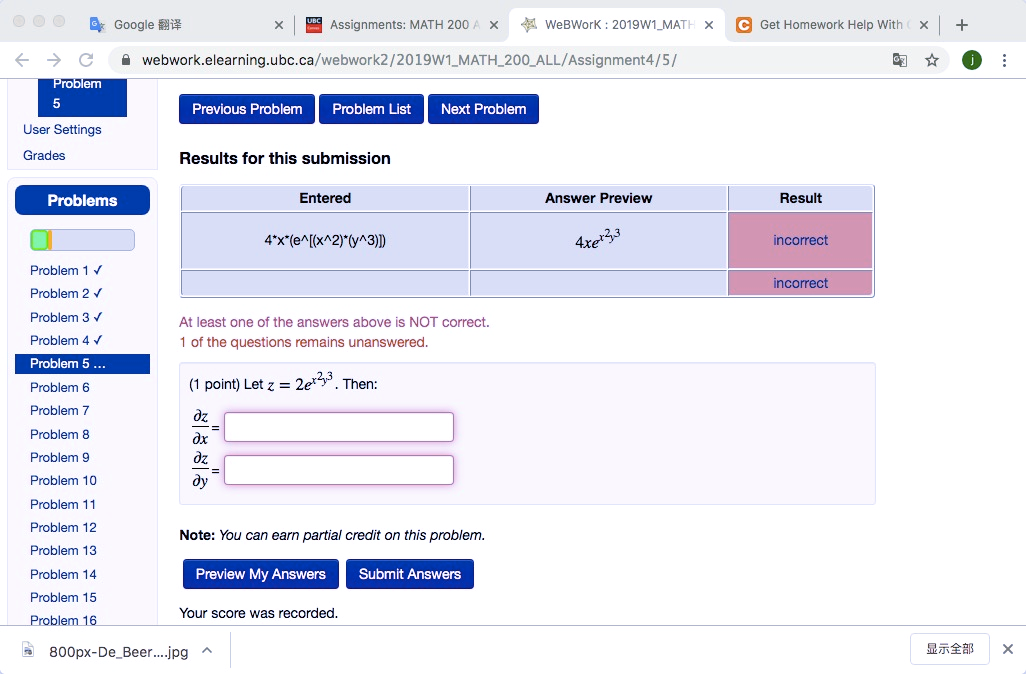Open Chrome's three-dot menu
Viewport: 1026px width, 674px height.
[x=1004, y=60]
